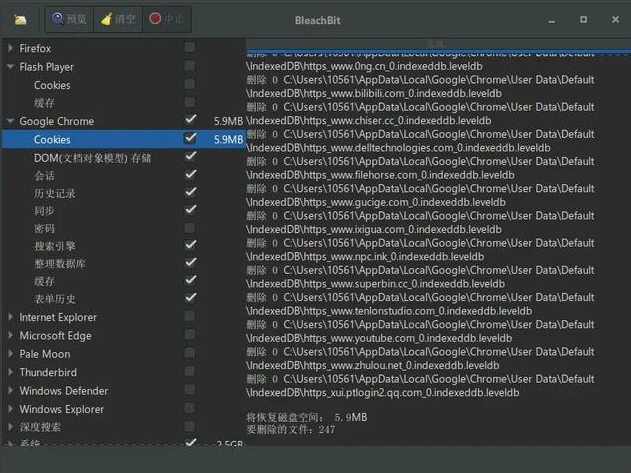Uncheck the DOM(文档对象模型) 存储 checkbox
This screenshot has height=473, width=631.
coord(190,156)
